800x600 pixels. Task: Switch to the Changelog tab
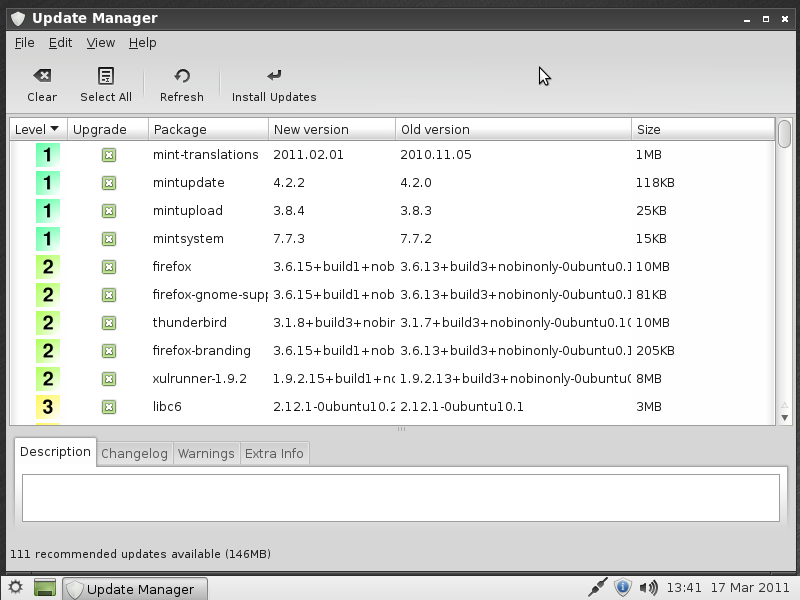(x=134, y=453)
